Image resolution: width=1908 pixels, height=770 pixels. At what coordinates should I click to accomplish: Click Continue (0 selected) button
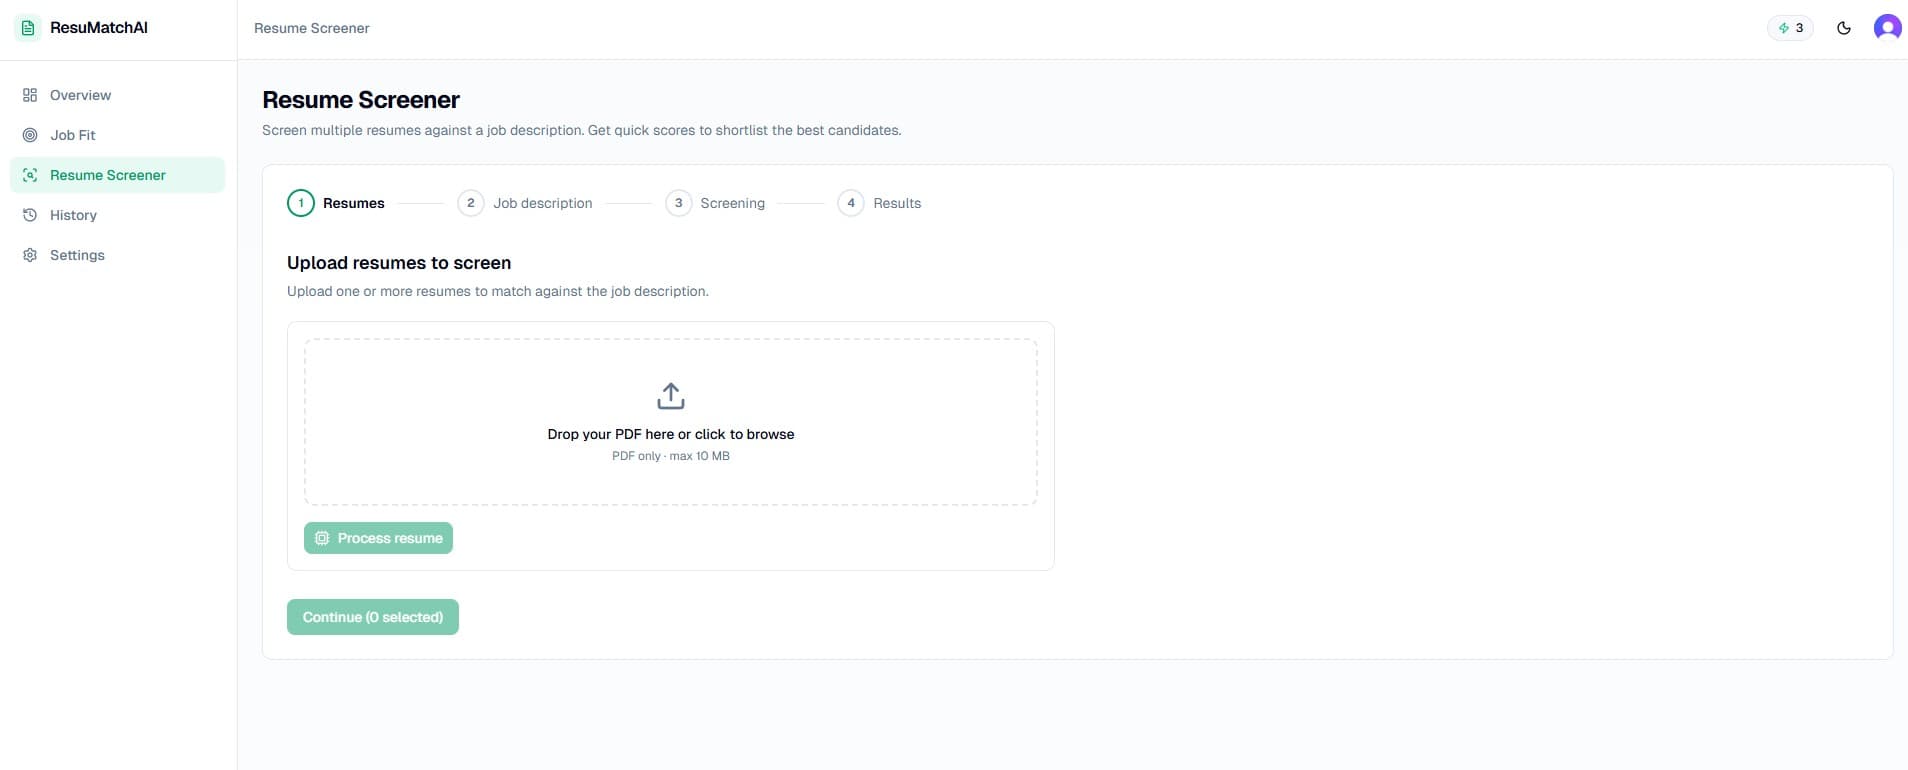coord(373,617)
